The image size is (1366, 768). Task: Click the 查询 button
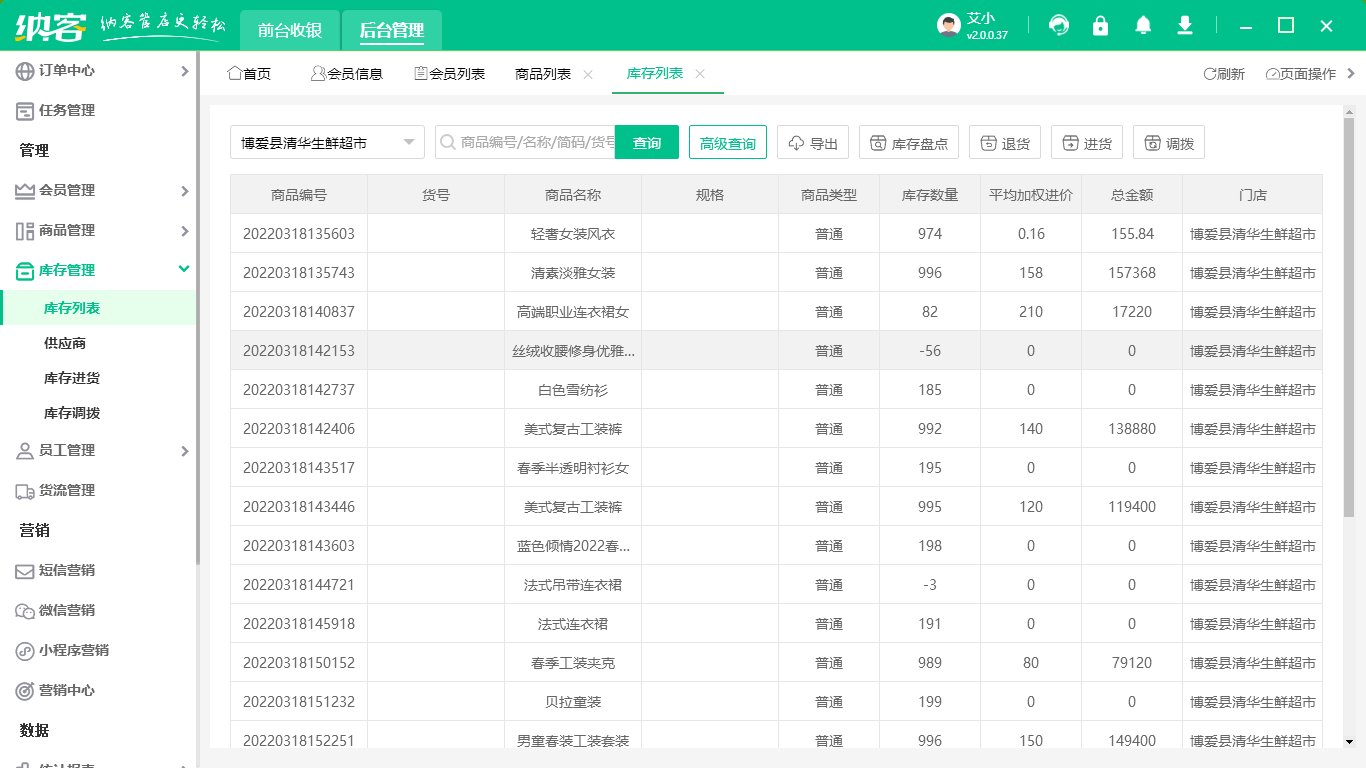pos(647,143)
